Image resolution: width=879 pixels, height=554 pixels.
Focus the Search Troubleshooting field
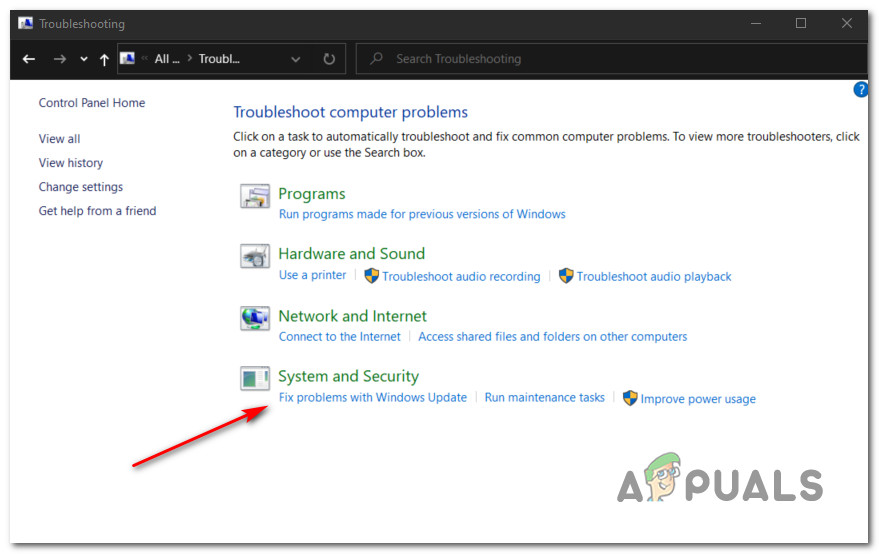point(611,59)
